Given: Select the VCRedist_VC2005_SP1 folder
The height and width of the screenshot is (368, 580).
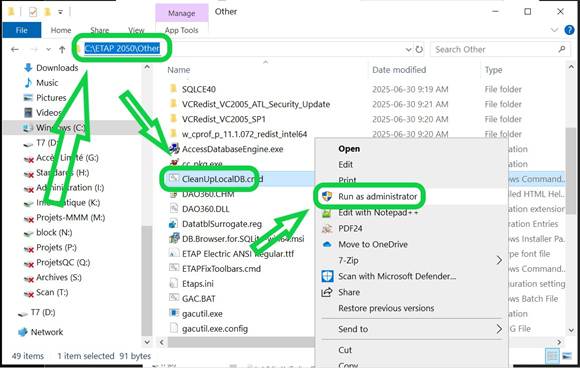Looking at the screenshot, I should pos(223,119).
